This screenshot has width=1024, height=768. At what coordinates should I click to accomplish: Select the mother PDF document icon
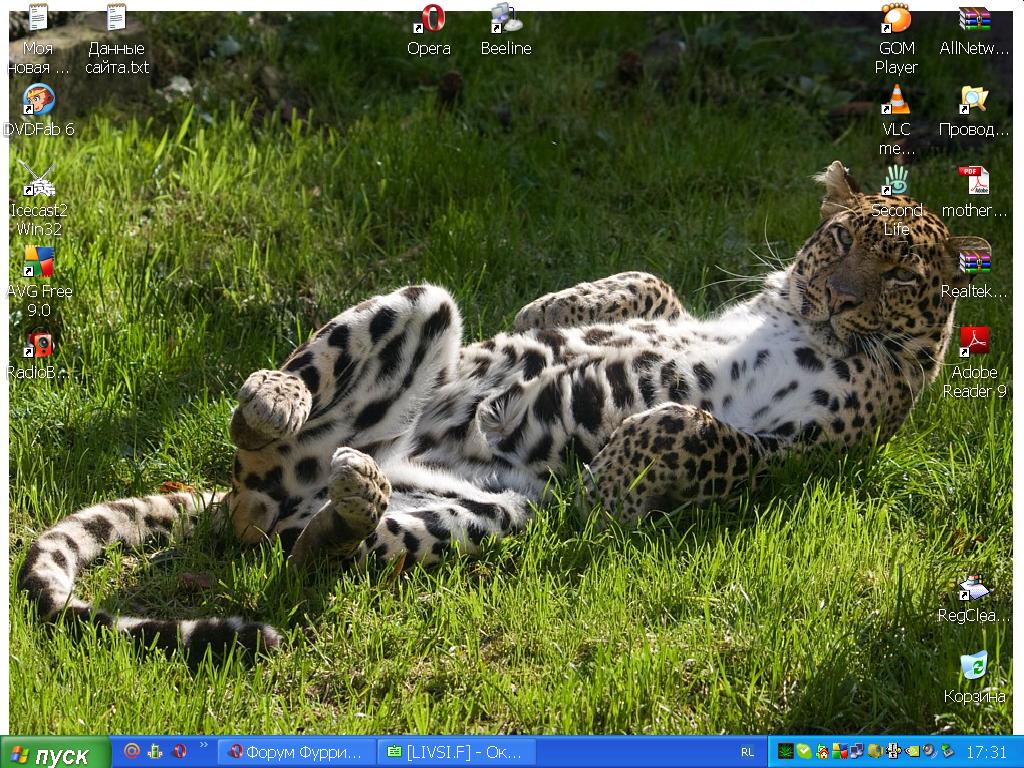coord(974,182)
